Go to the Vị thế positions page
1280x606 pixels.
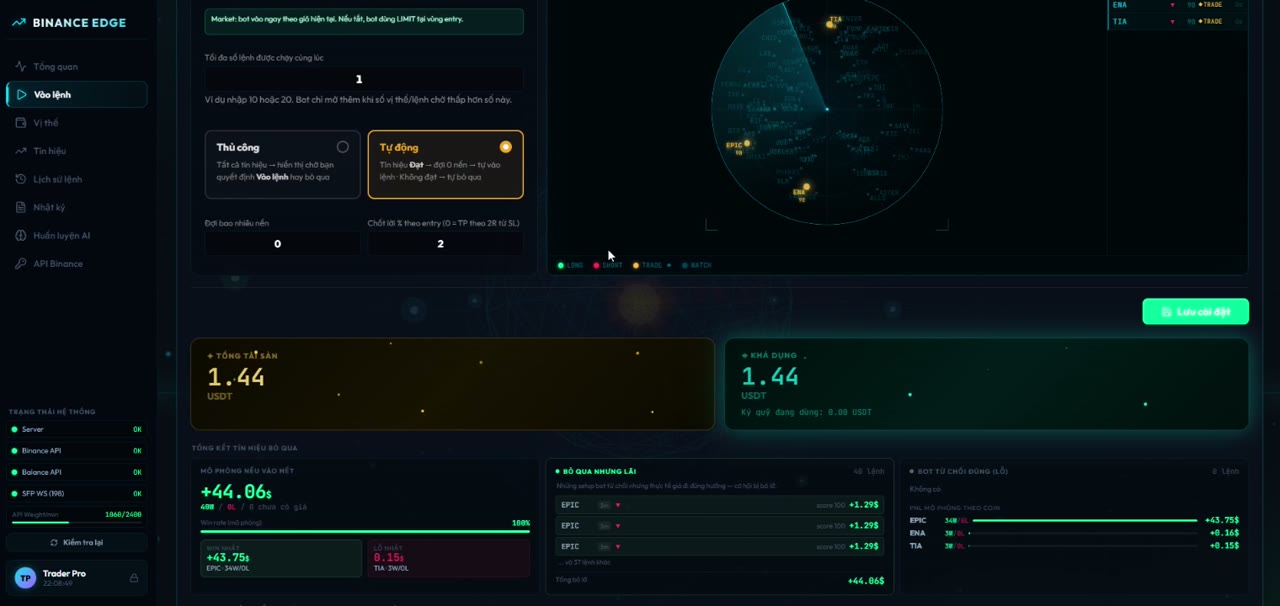pos(76,123)
